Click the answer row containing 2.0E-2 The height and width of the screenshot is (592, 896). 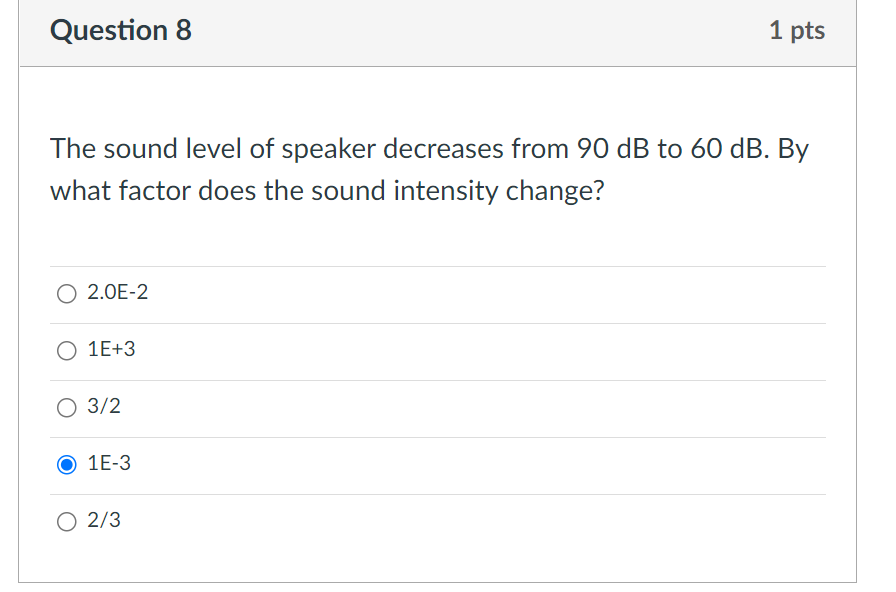(440, 293)
